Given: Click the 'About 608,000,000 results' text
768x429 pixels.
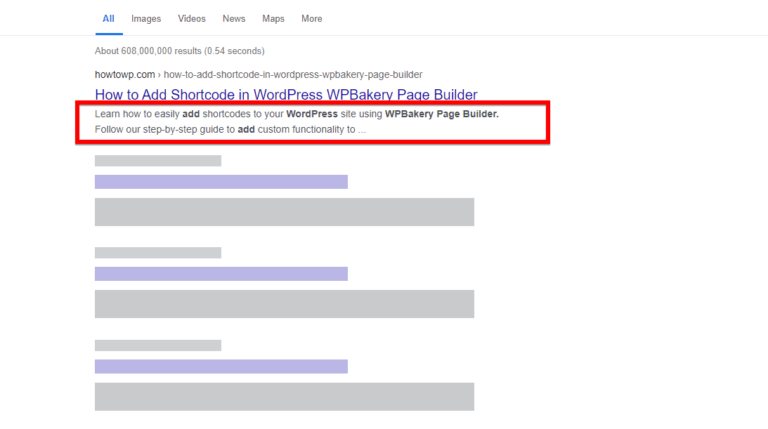Looking at the screenshot, I should pyautogui.click(x=180, y=51).
